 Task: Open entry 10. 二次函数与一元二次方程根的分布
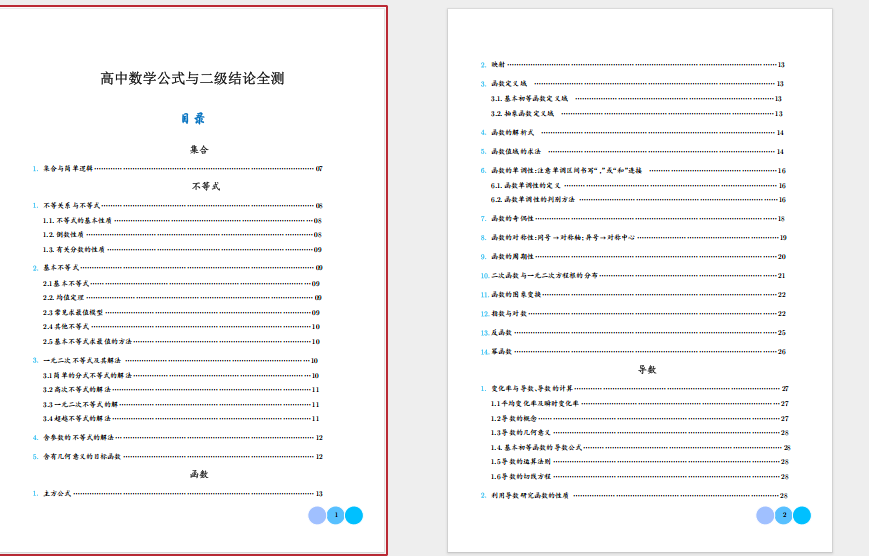click(x=633, y=276)
